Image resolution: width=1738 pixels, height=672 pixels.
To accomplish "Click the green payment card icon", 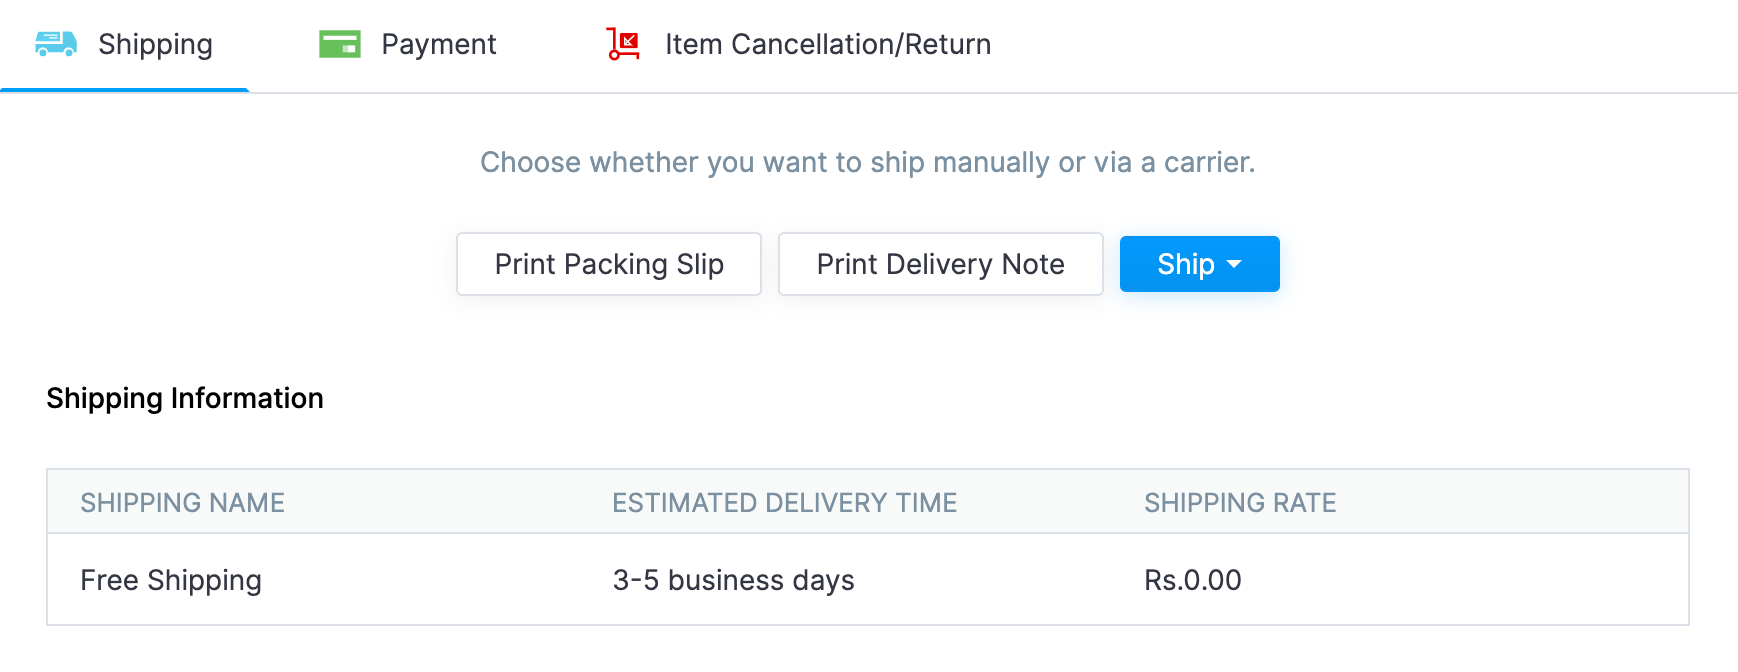I will pyautogui.click(x=340, y=44).
